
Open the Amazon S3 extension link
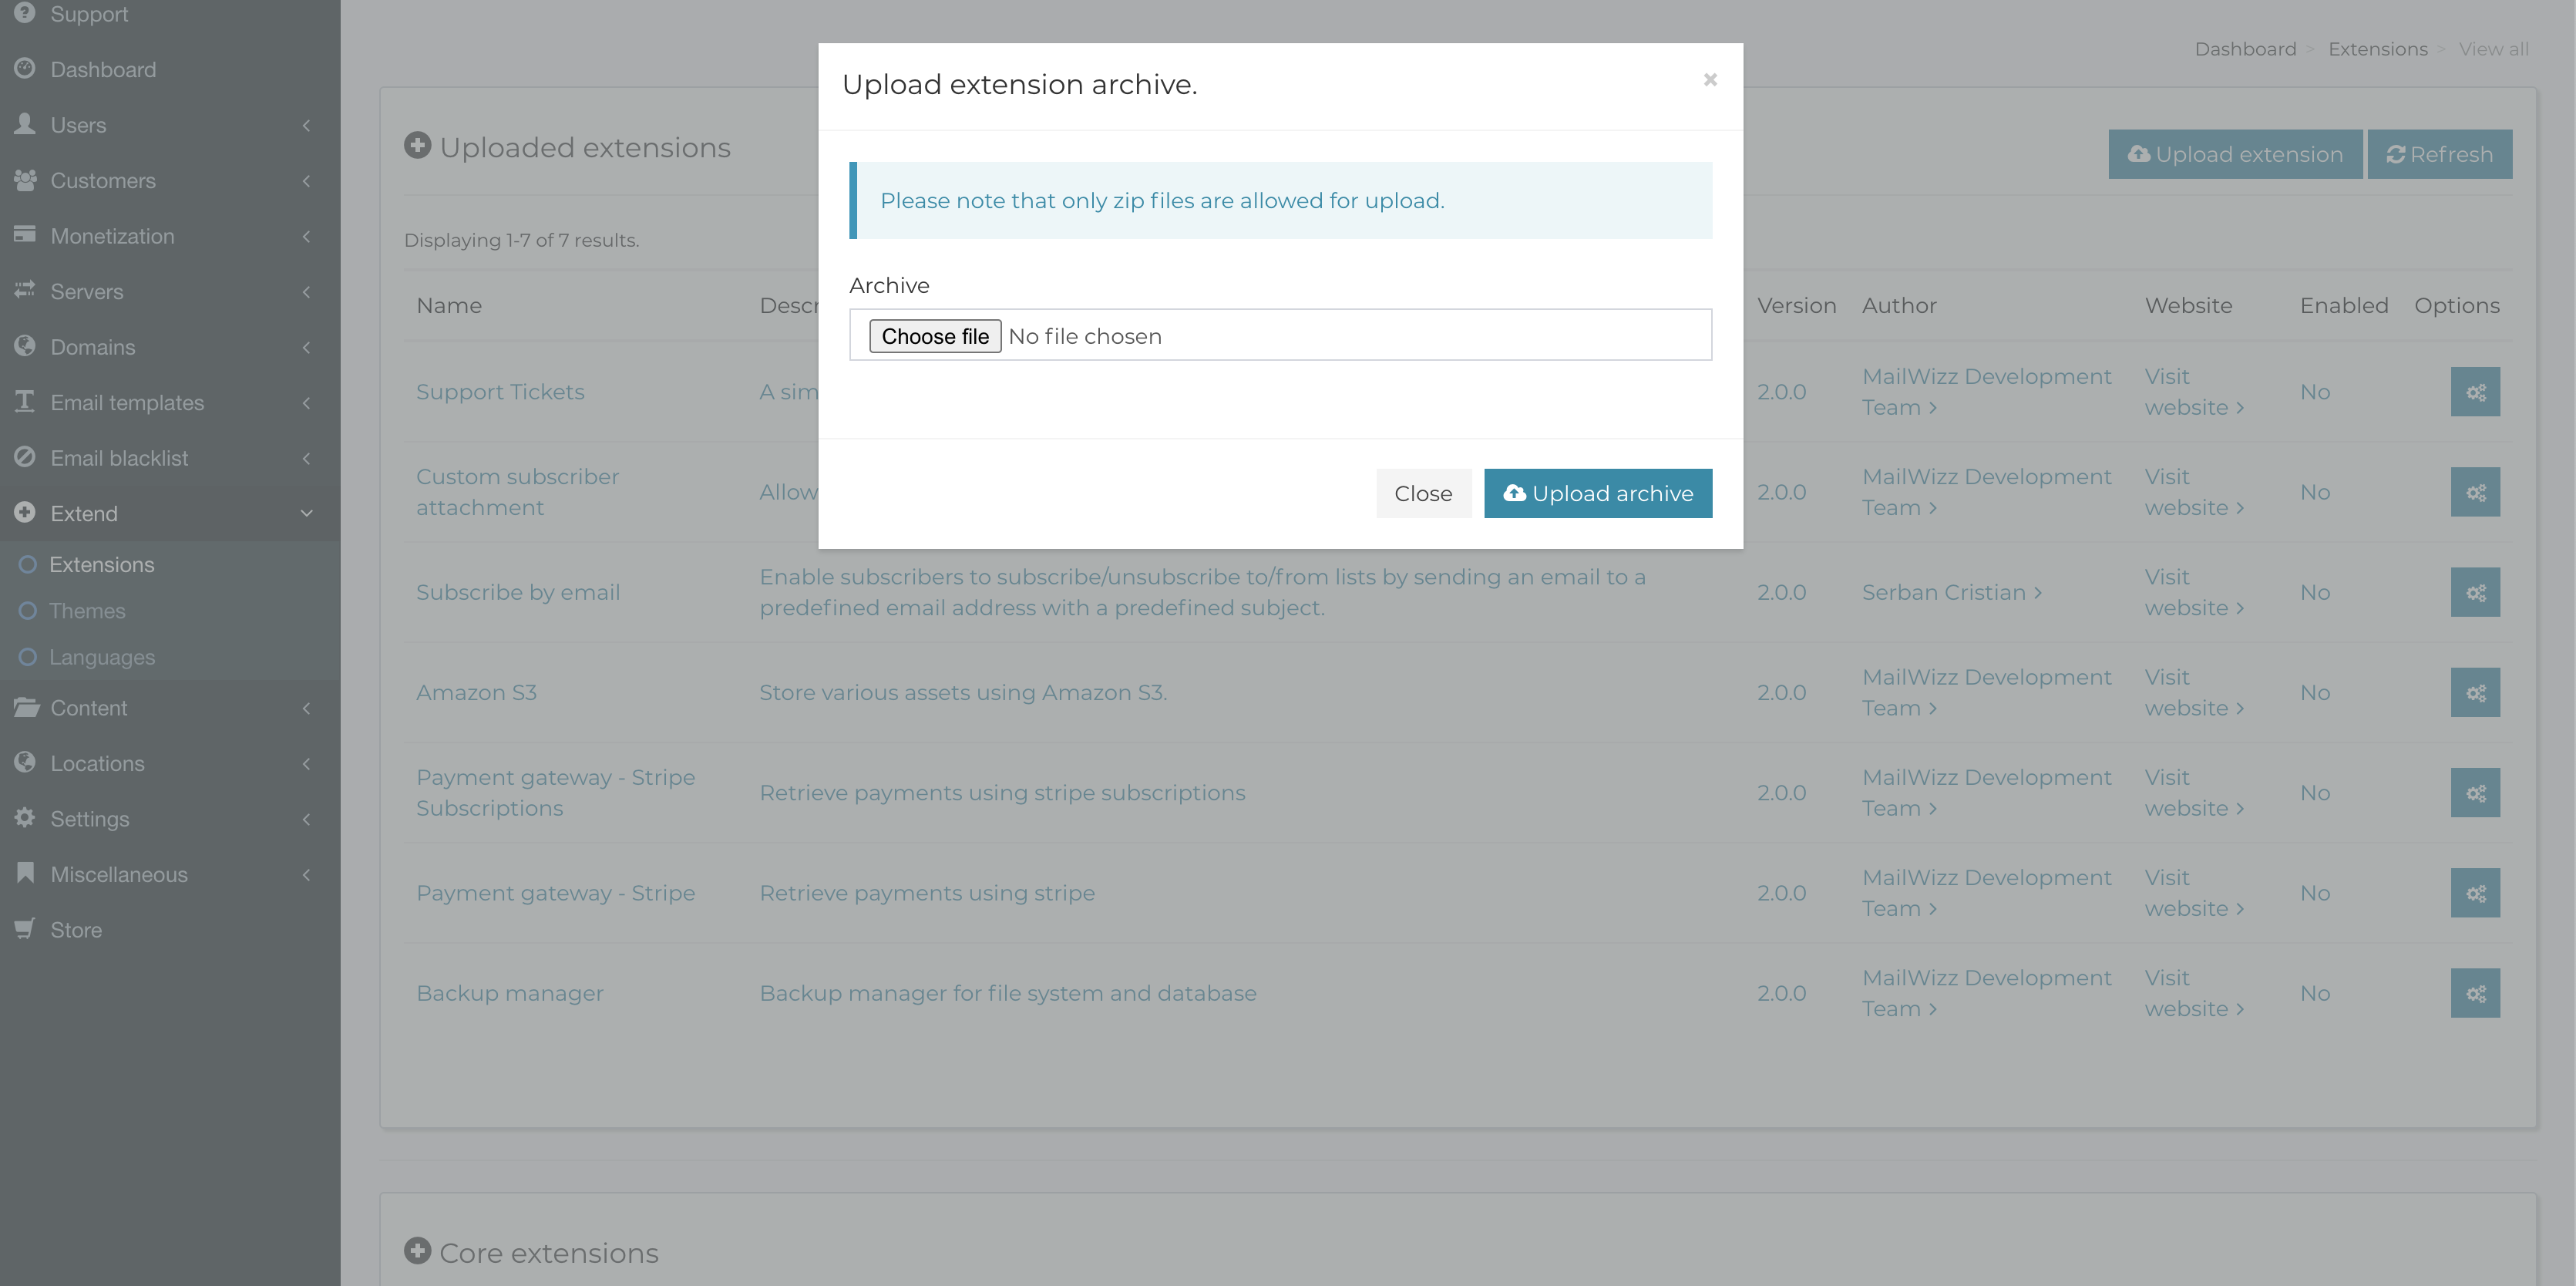pyautogui.click(x=476, y=692)
